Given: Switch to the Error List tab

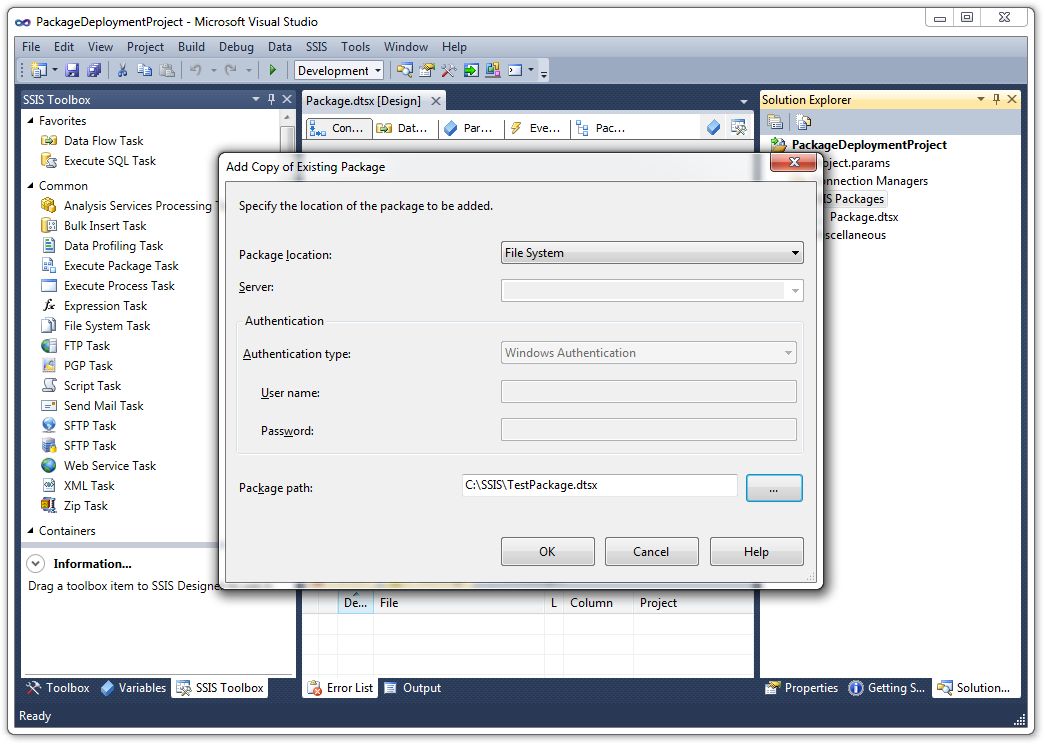Looking at the screenshot, I should tap(341, 688).
